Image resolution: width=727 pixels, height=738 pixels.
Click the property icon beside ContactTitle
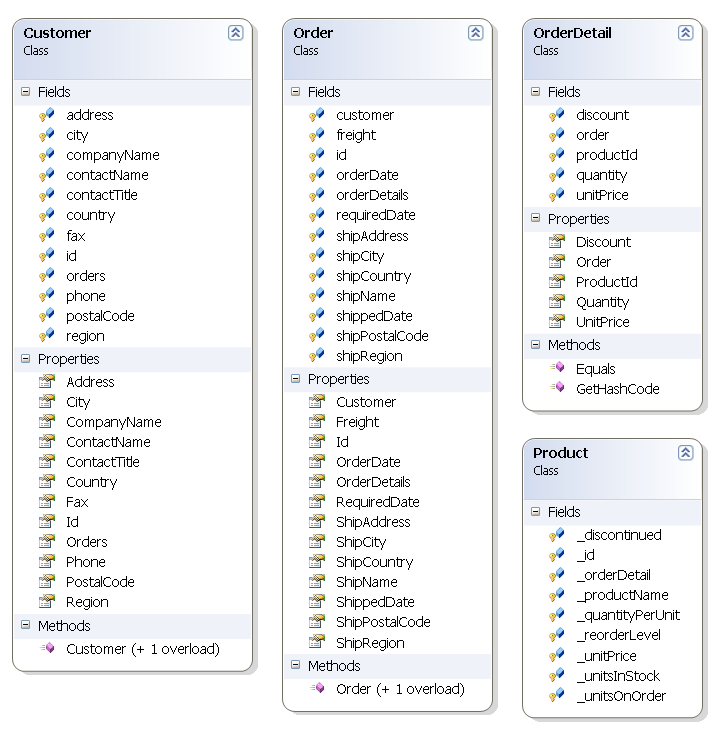click(47, 462)
